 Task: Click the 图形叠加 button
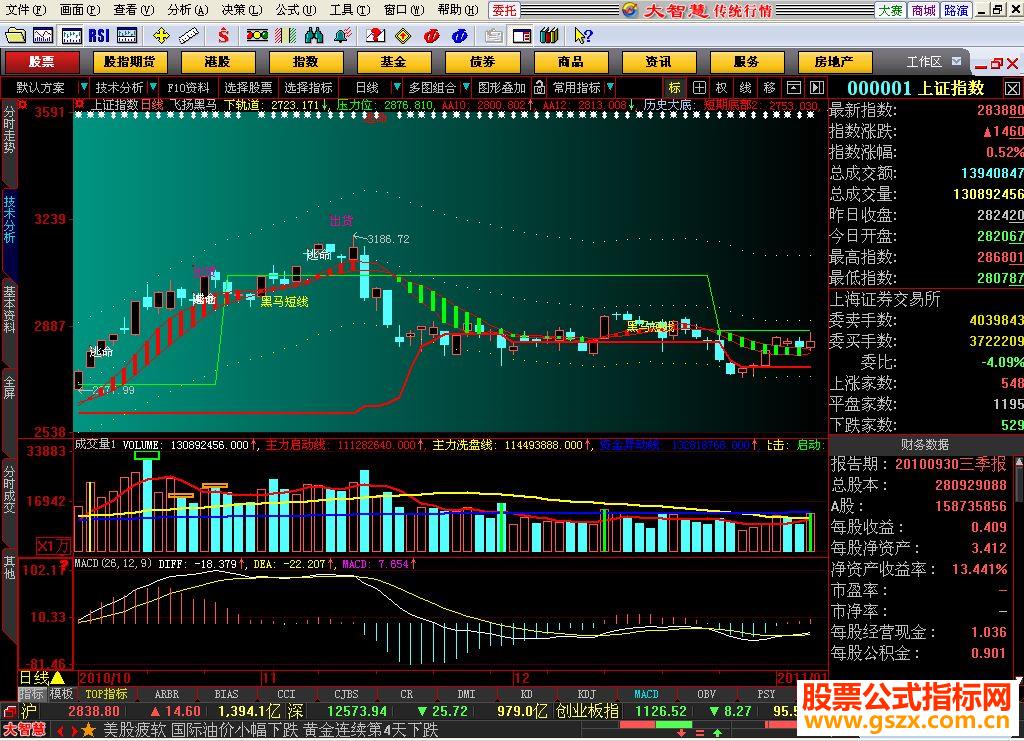[x=502, y=87]
